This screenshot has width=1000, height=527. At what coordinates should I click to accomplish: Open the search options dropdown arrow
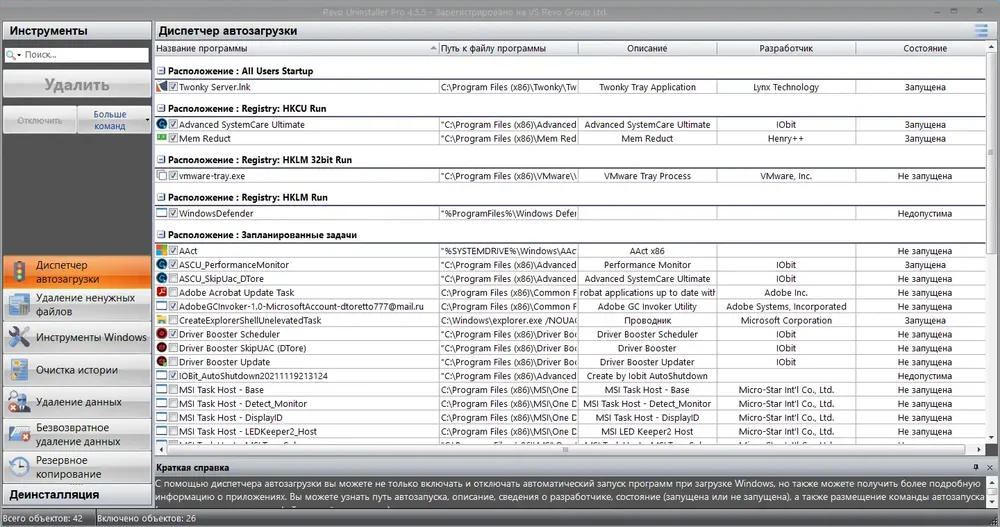19,56
